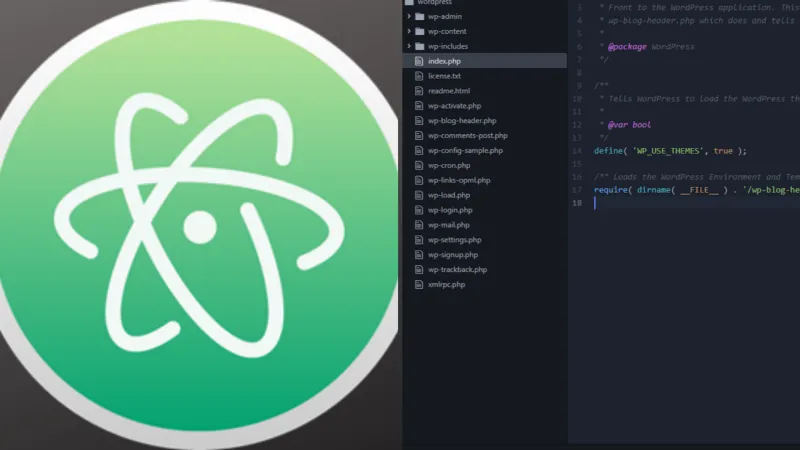Open license.txt in the tree
This screenshot has width=800, height=450.
pyautogui.click(x=444, y=76)
